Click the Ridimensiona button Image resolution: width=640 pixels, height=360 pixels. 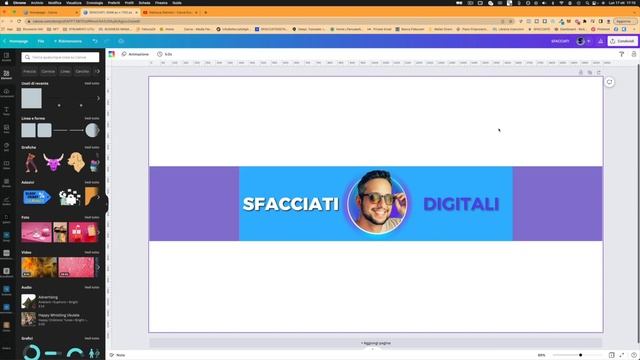coord(68,41)
